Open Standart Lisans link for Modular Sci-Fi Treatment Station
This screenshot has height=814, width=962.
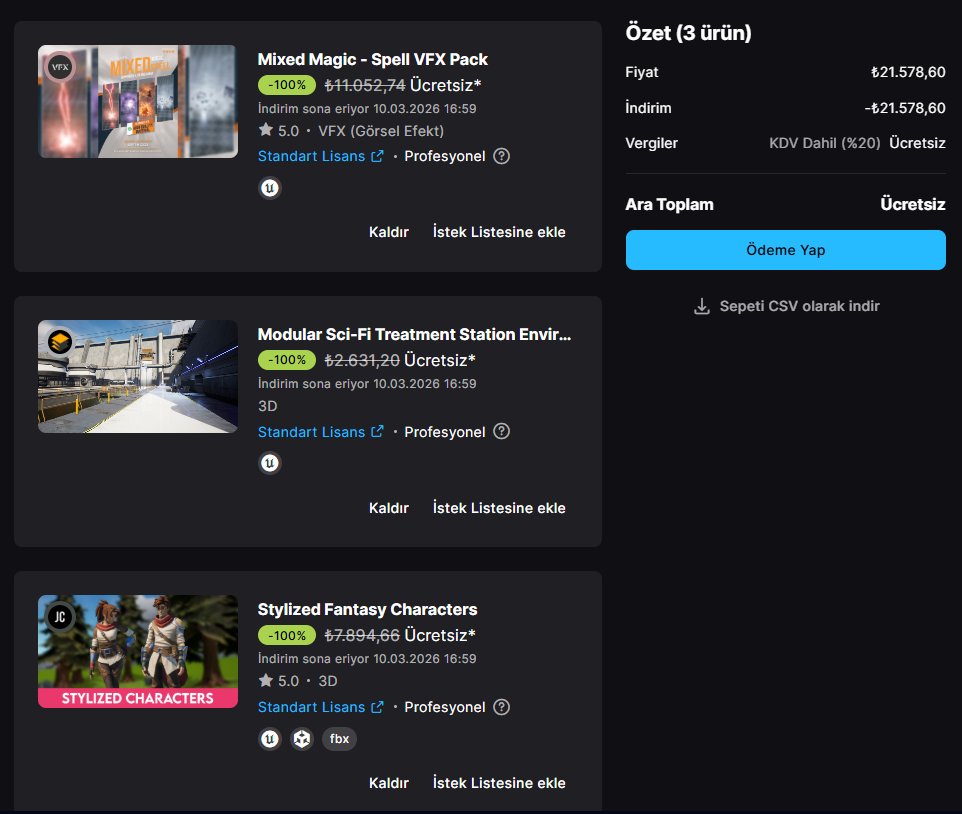[320, 432]
